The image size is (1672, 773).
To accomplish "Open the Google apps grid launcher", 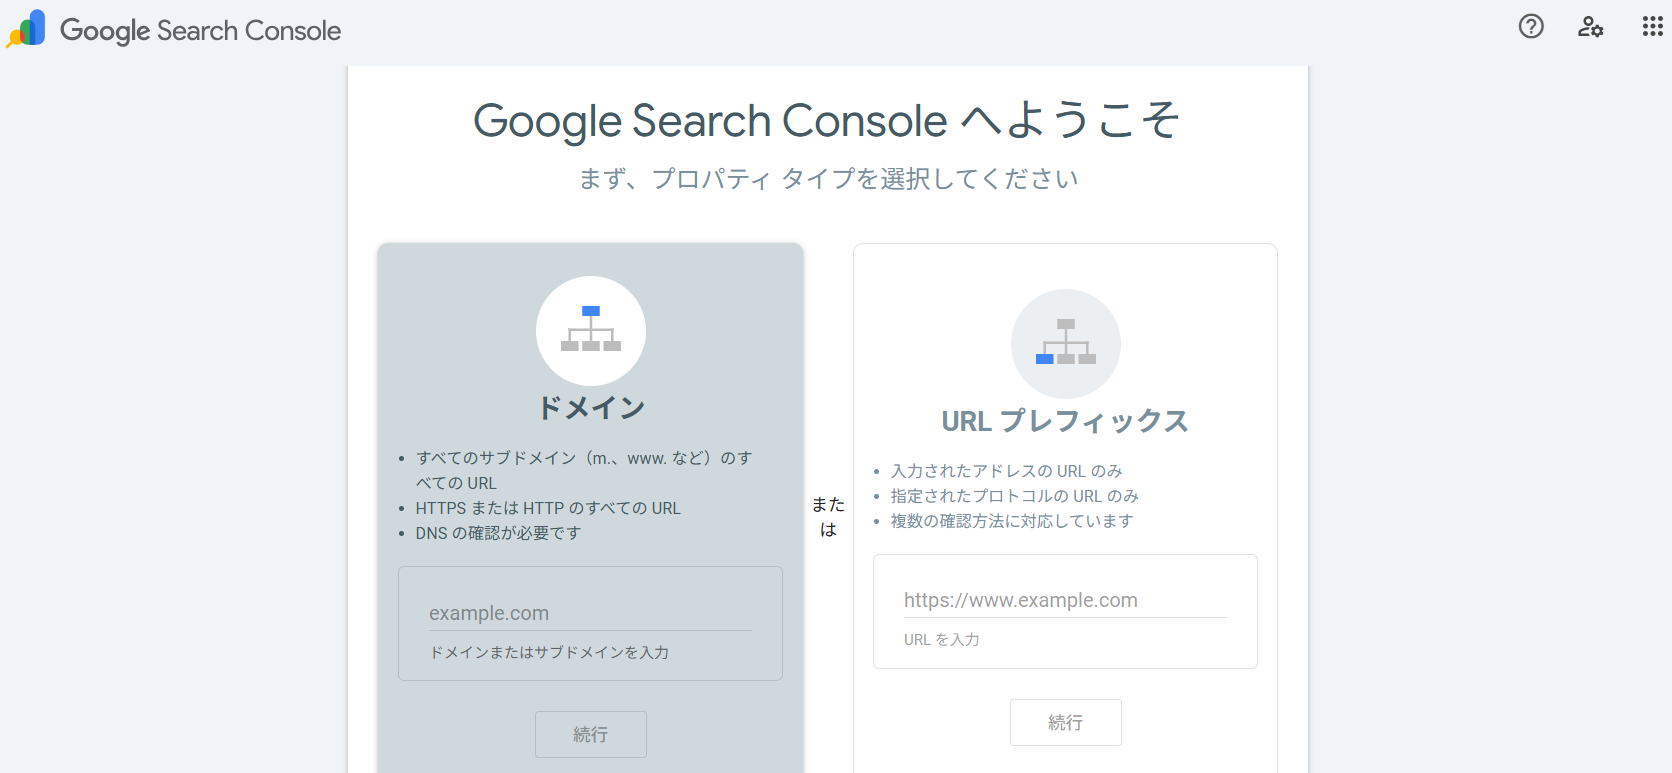I will (x=1652, y=27).
